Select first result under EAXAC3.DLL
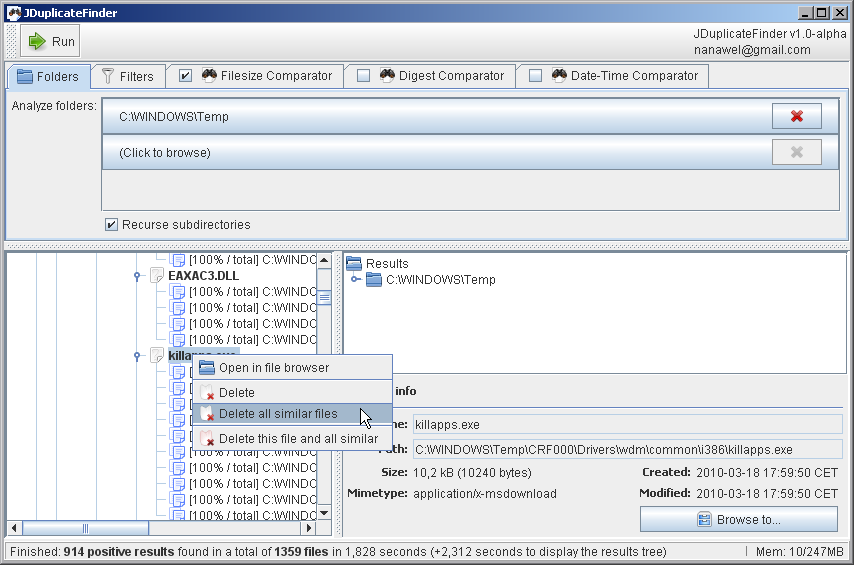Screen dimensions: 854x565 (x=252, y=291)
